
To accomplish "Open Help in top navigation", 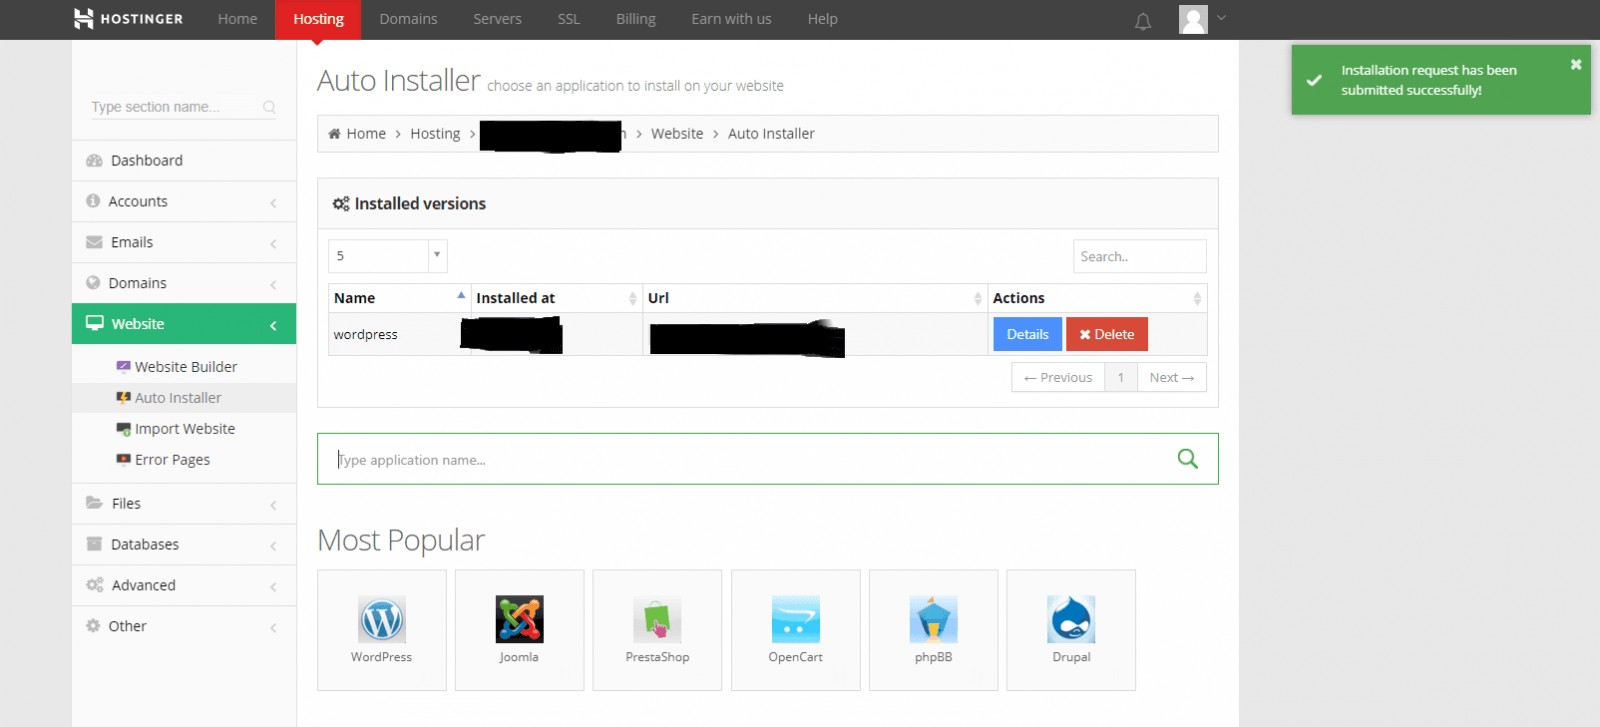I will point(822,19).
